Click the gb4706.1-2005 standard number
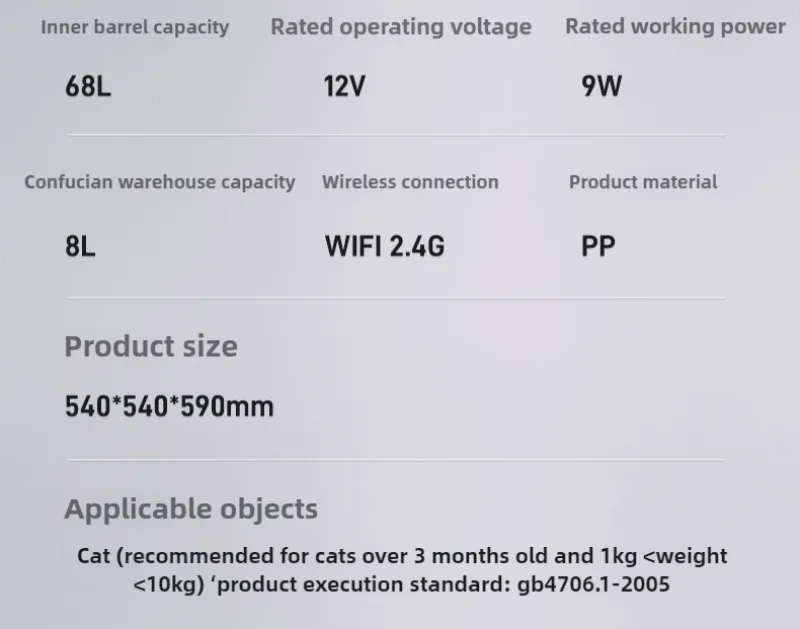The width and height of the screenshot is (800, 629). (594, 583)
